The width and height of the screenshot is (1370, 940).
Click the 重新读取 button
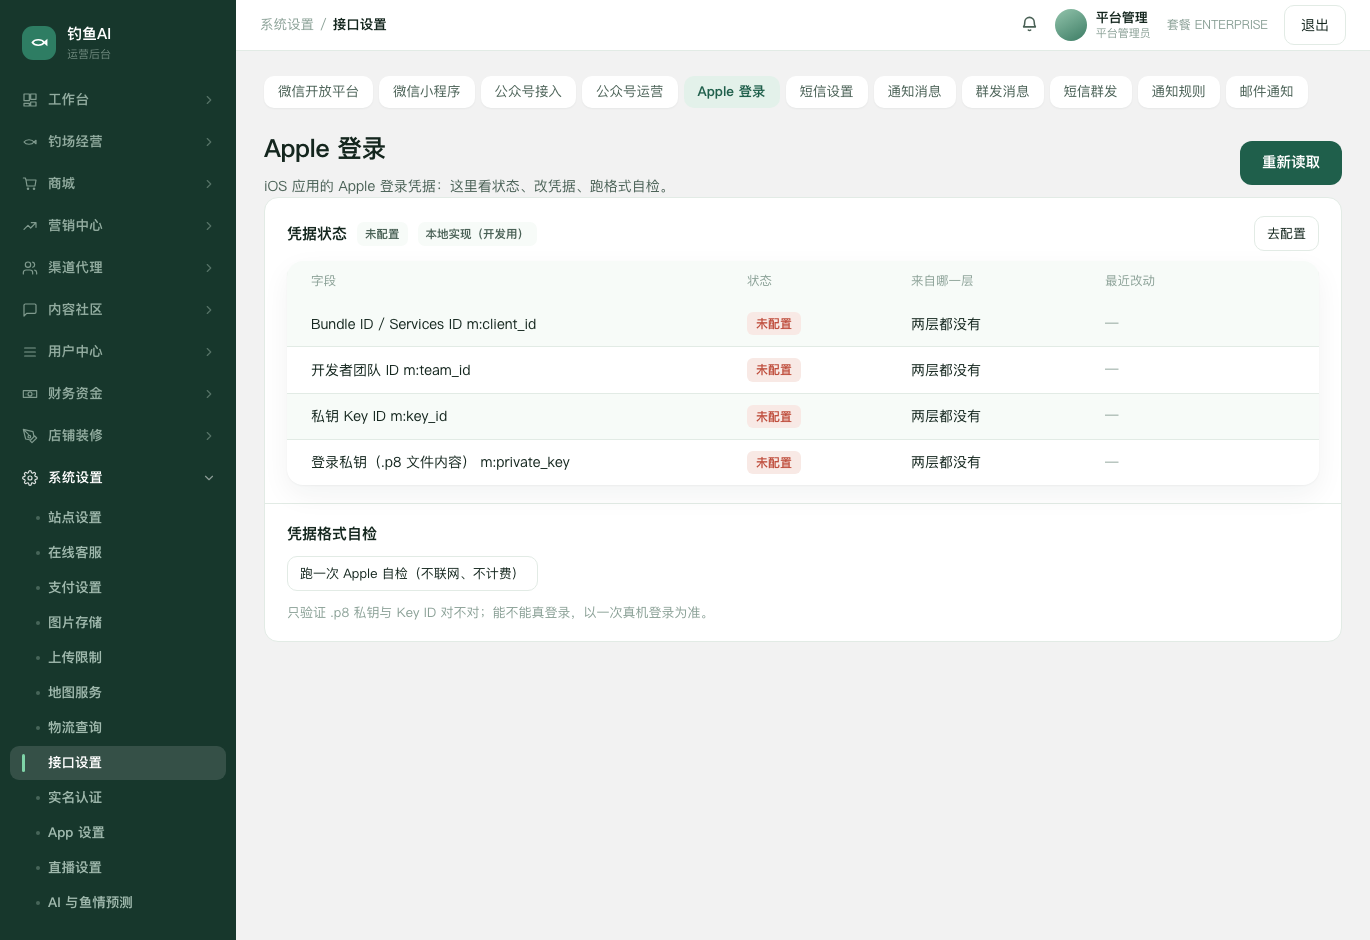pyautogui.click(x=1291, y=163)
